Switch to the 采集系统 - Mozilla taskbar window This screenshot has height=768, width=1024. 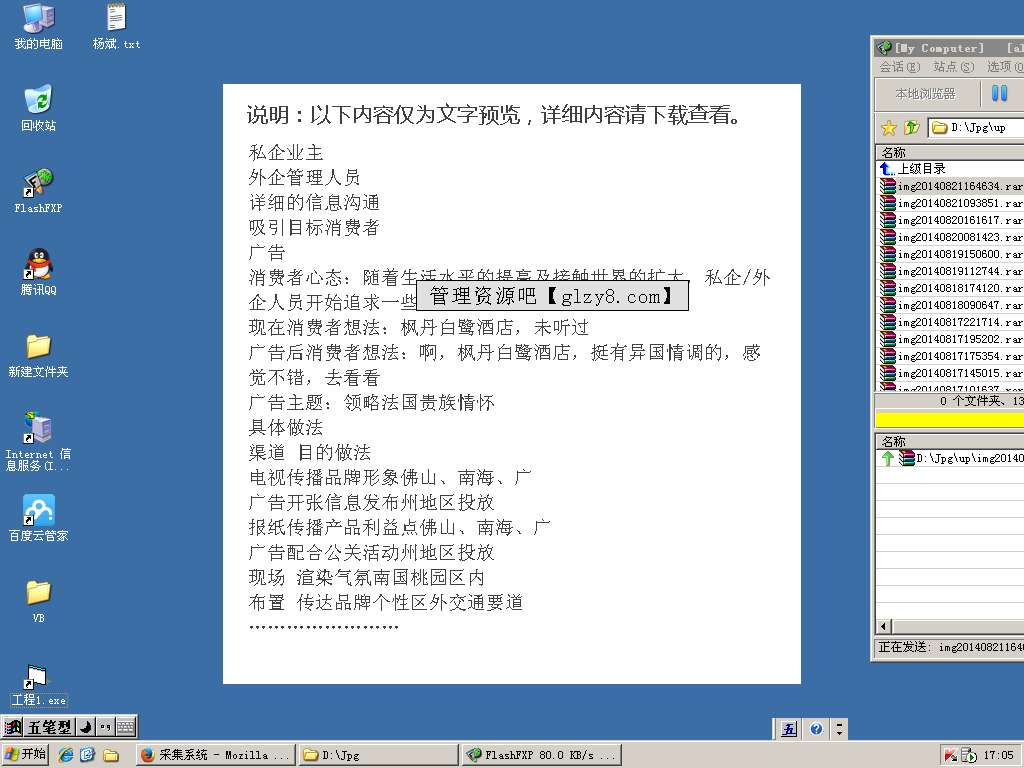[x=216, y=755]
